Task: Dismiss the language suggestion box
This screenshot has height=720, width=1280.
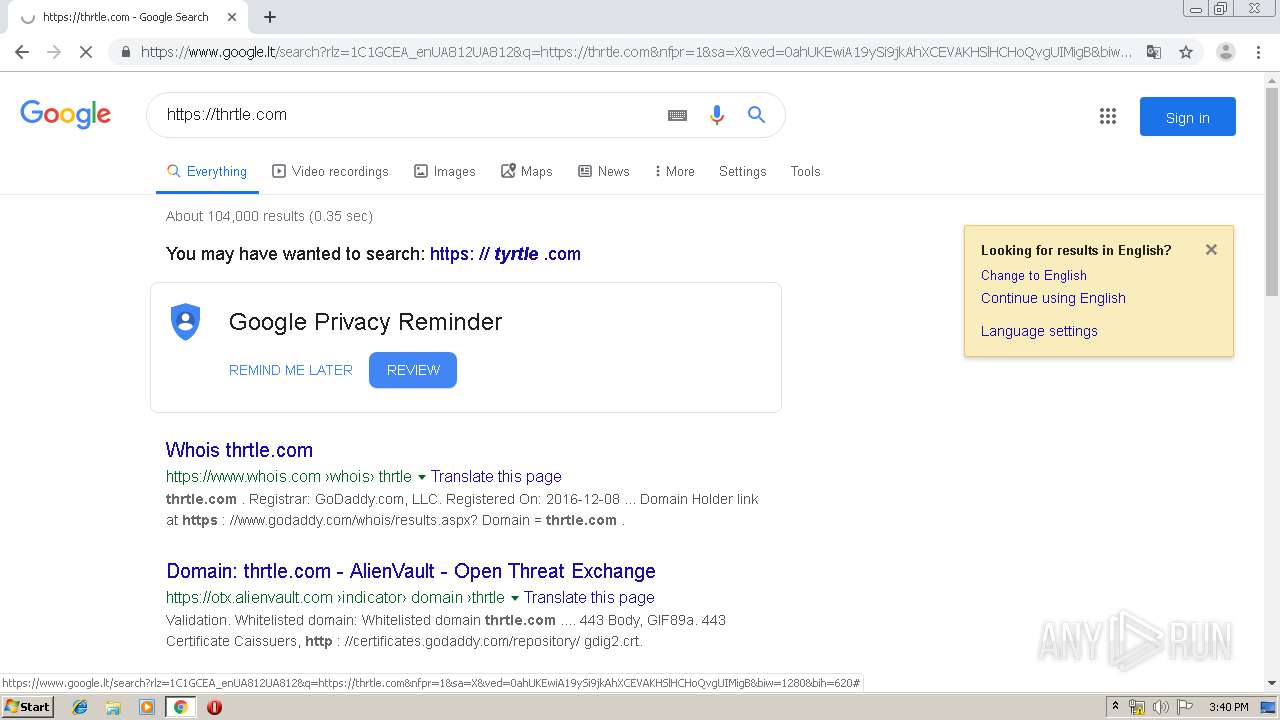Action: tap(1211, 250)
